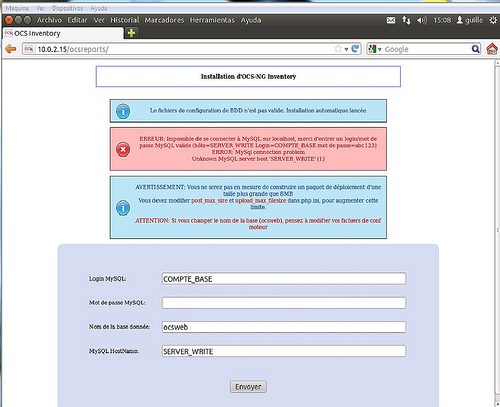
Task: Open the Firefox home page icon
Action: click(492, 49)
